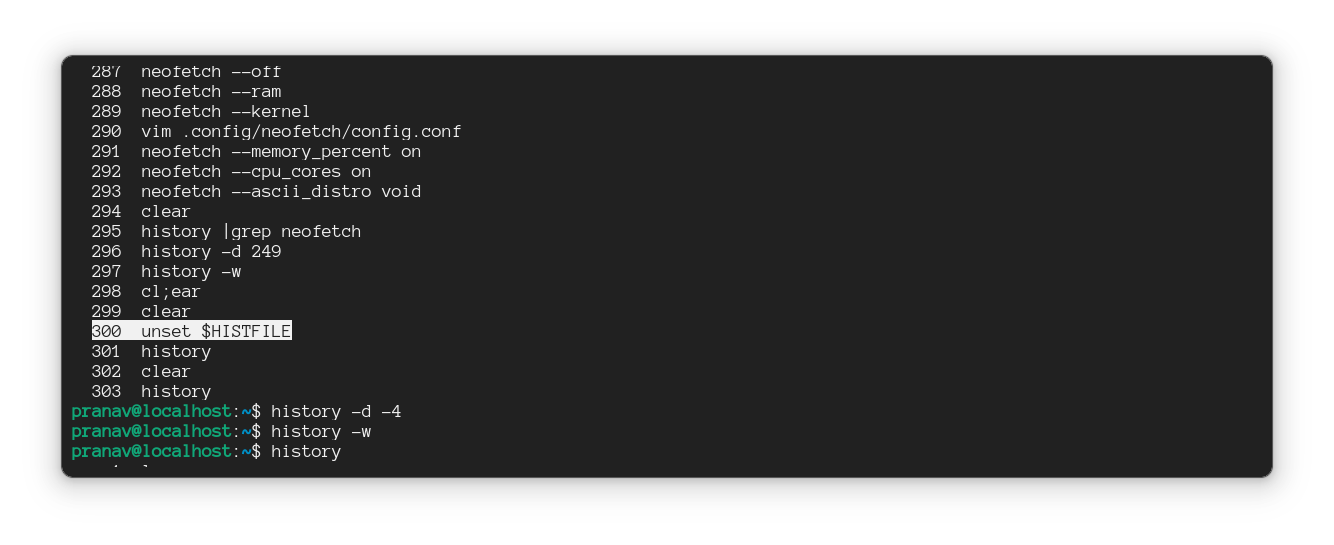Click line 301 history entry
This screenshot has width=1334, height=545.
point(175,351)
